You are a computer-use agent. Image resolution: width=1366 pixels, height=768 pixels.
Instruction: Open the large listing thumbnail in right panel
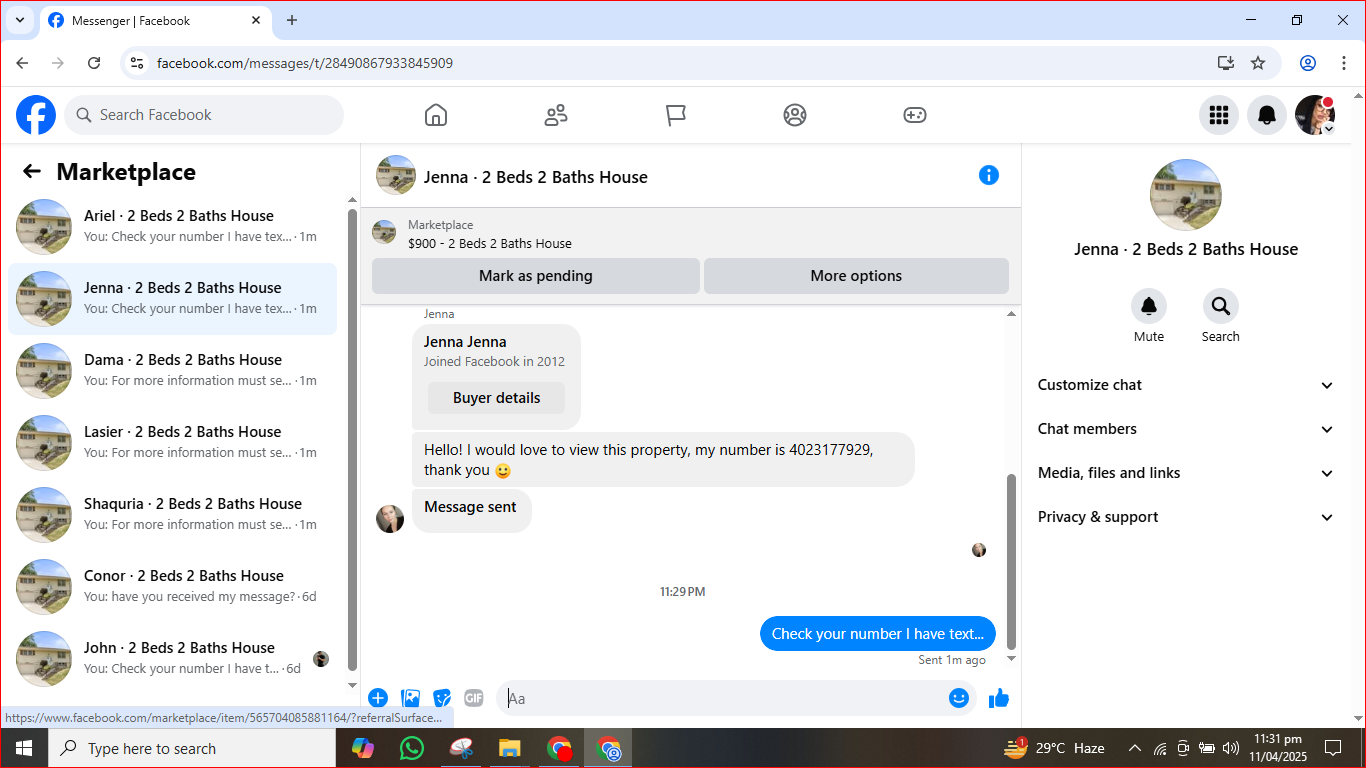(1186, 195)
